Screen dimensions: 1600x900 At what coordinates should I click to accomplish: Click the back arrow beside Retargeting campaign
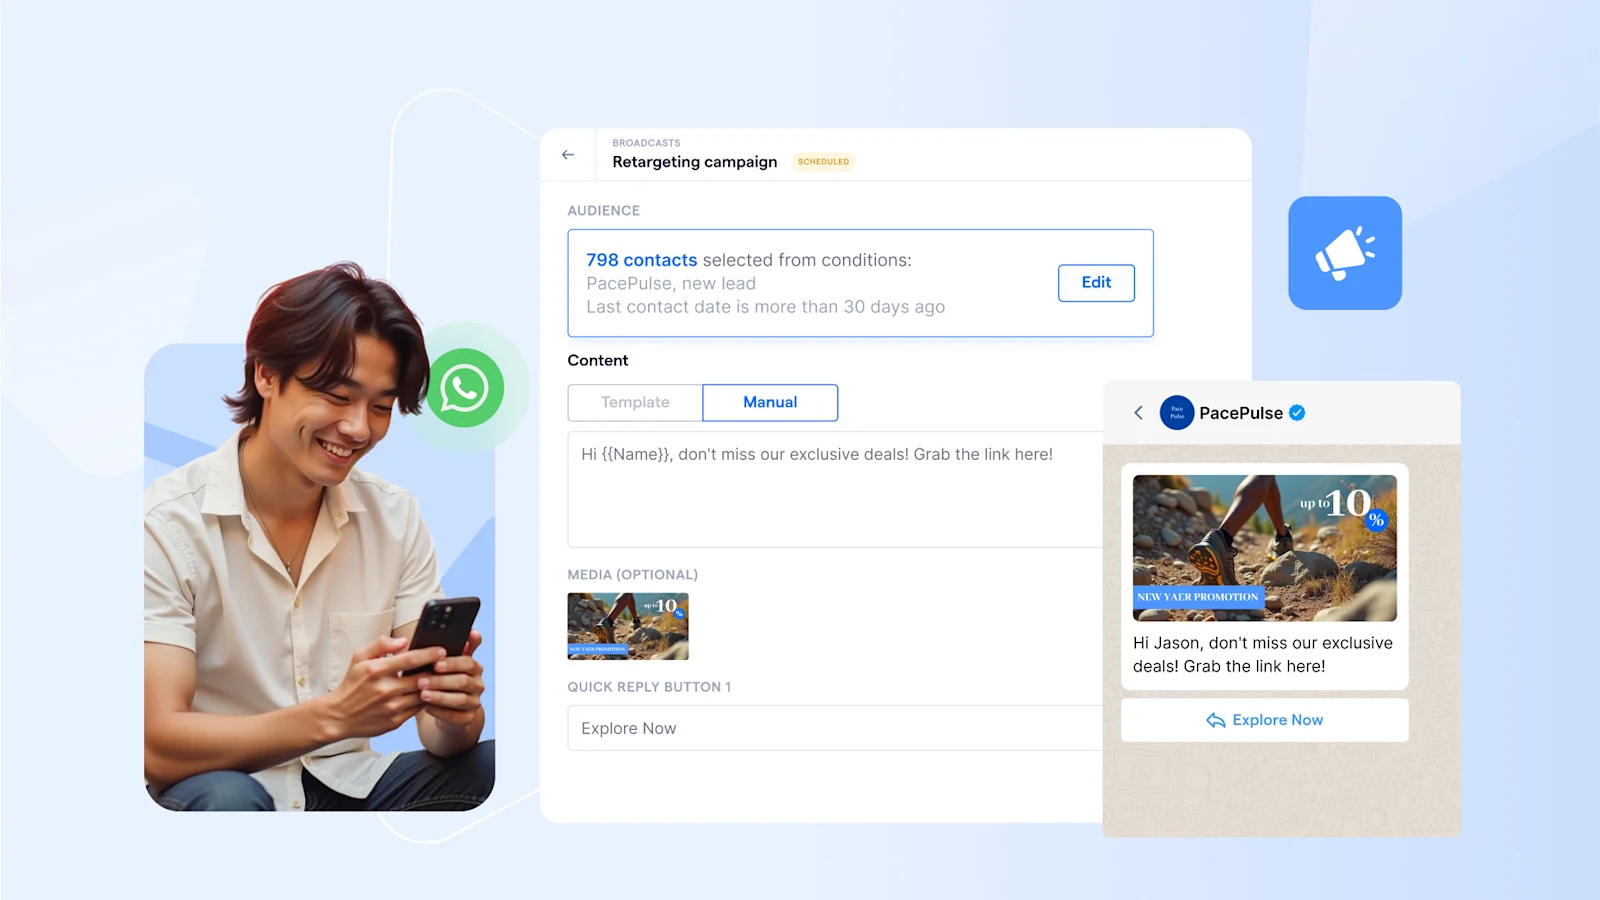pyautogui.click(x=568, y=155)
